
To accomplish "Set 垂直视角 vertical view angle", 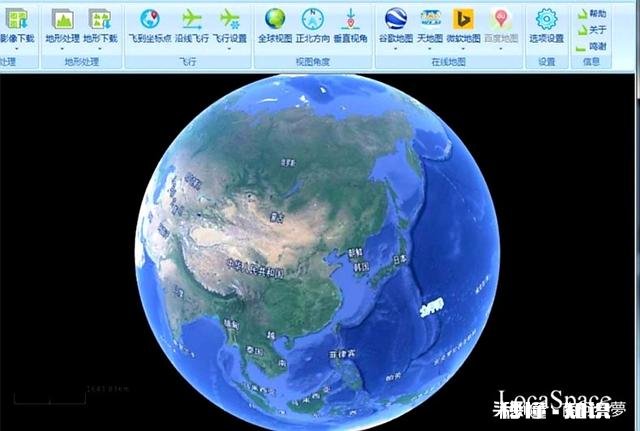I will point(351,25).
